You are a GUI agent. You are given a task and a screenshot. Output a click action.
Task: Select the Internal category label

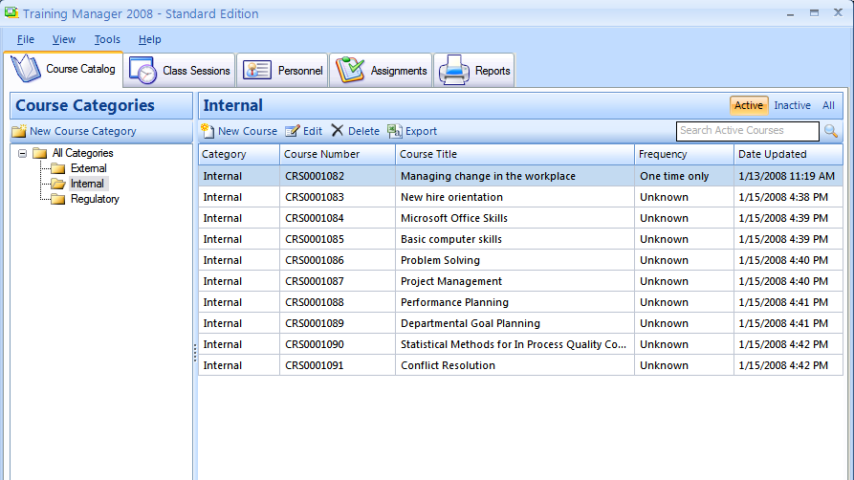click(x=87, y=184)
